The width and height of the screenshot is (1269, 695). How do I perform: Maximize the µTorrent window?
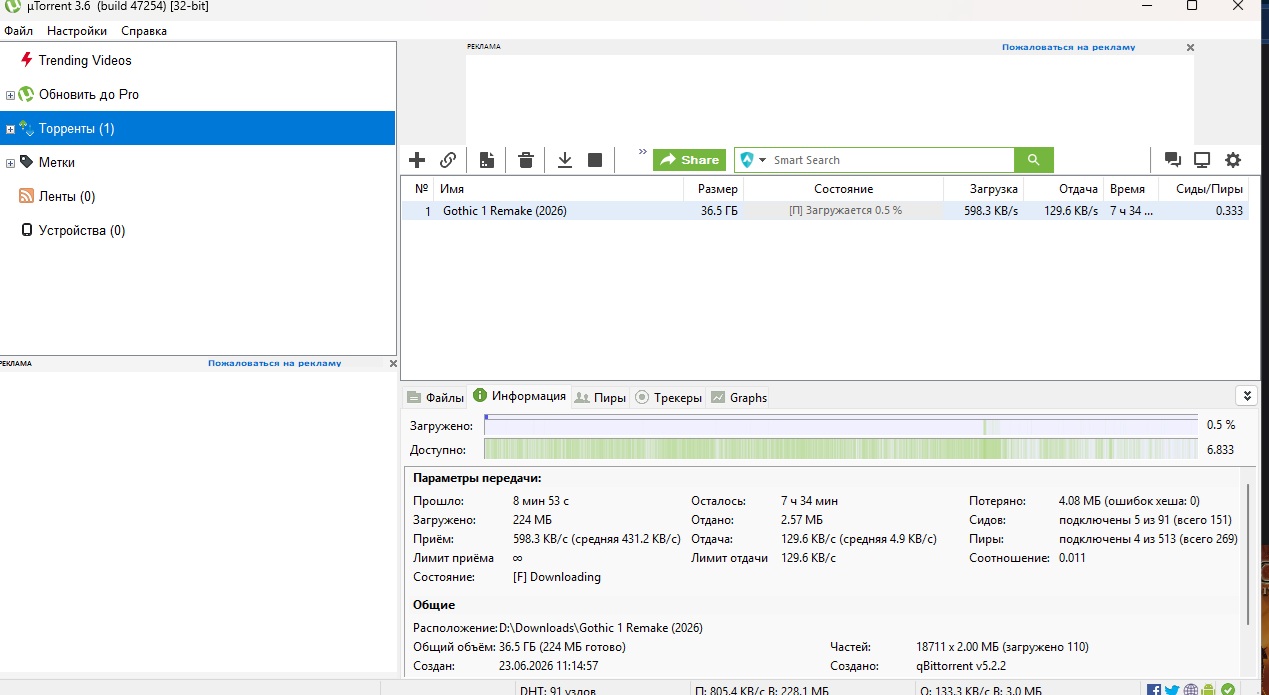point(1192,6)
